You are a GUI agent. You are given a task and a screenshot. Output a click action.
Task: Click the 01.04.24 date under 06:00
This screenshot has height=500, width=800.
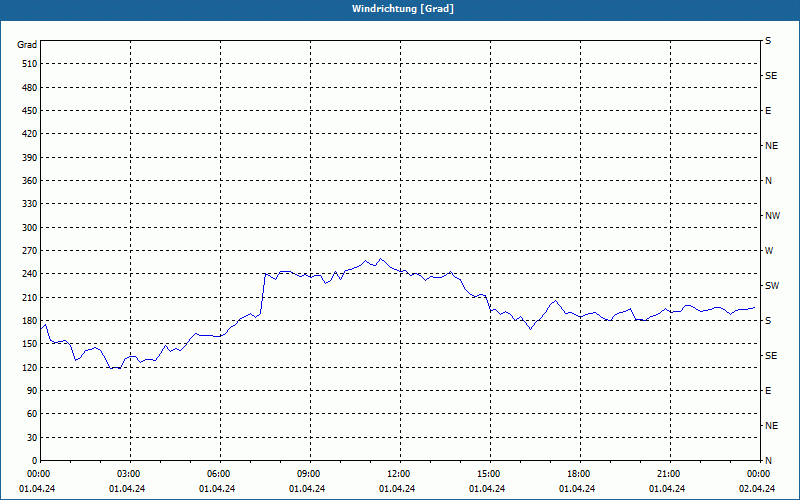coord(217,489)
